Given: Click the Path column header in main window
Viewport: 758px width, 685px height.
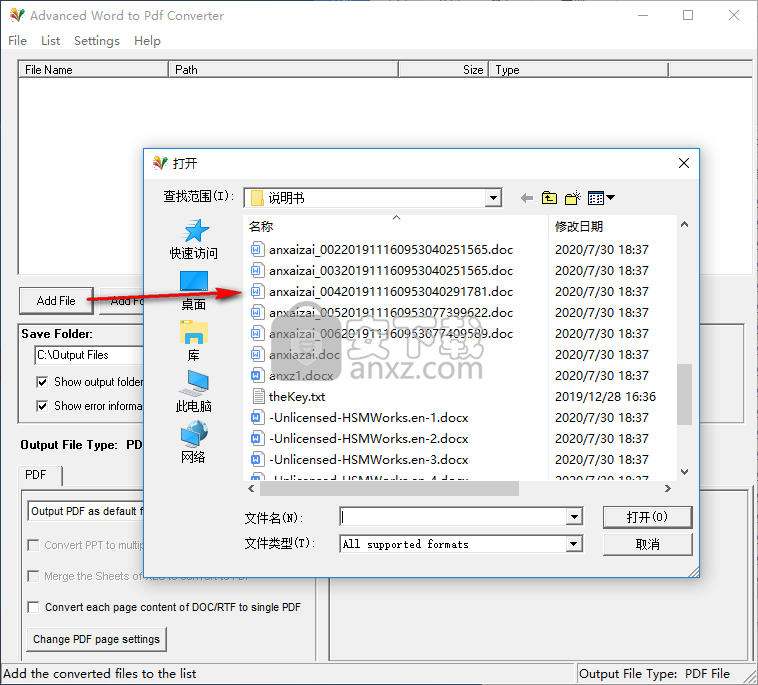Looking at the screenshot, I should pyautogui.click(x=283, y=70).
